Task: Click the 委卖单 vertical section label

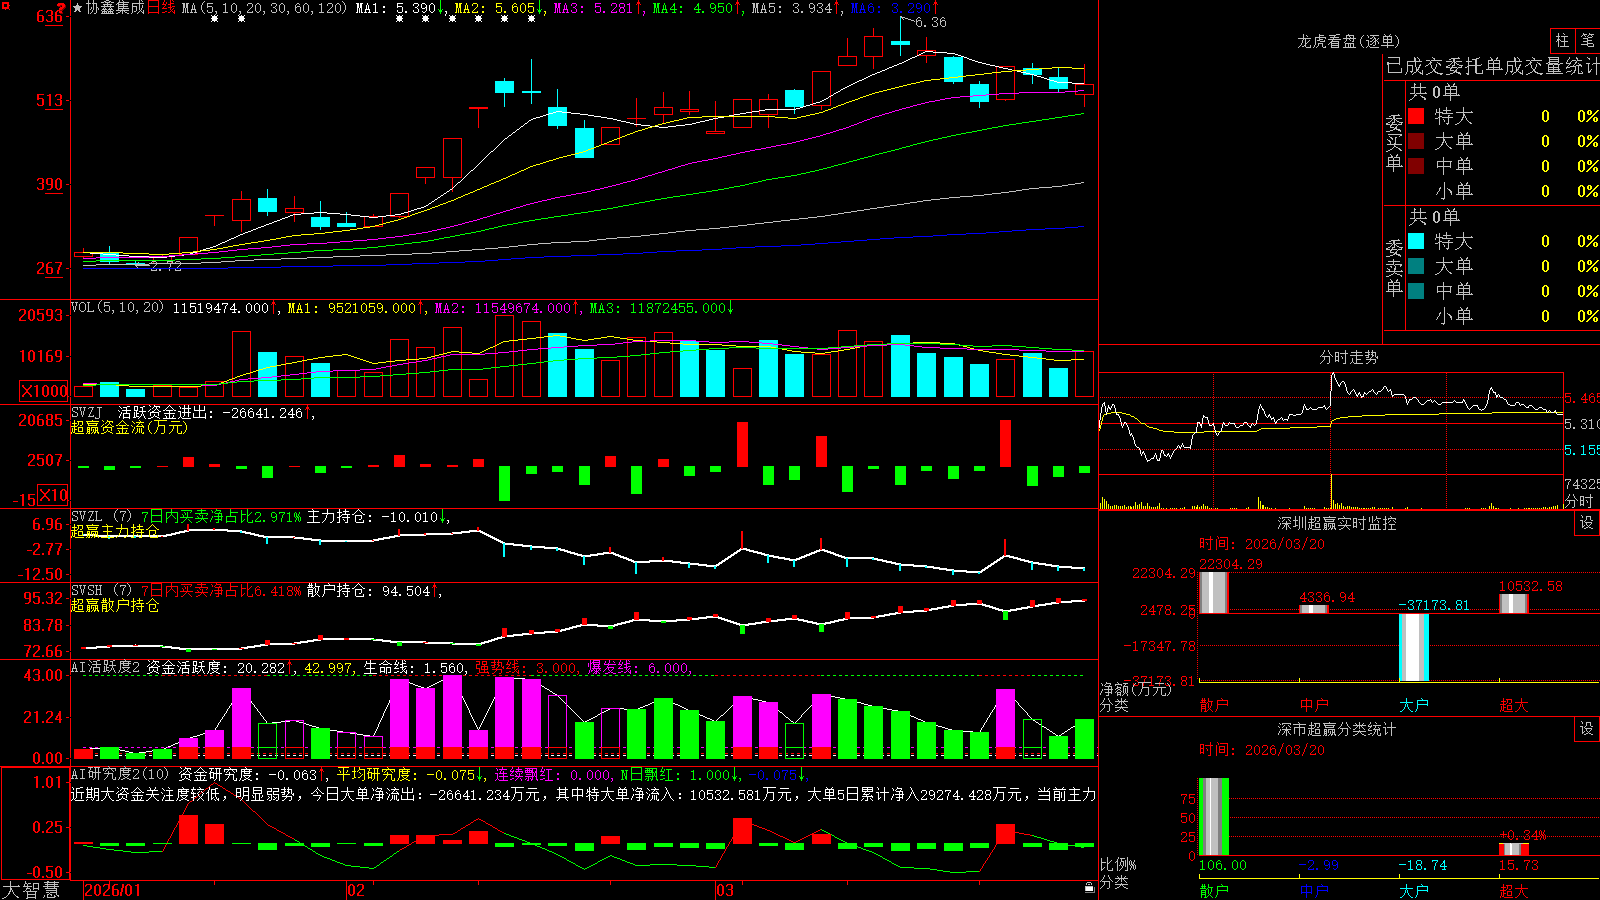Action: pyautogui.click(x=1394, y=267)
